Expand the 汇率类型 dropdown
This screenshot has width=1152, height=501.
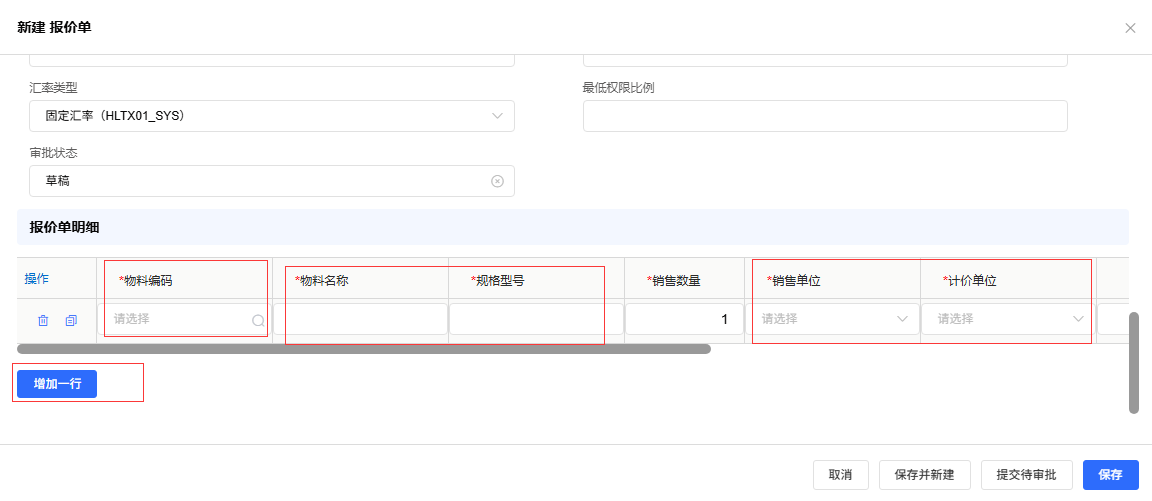click(497, 116)
